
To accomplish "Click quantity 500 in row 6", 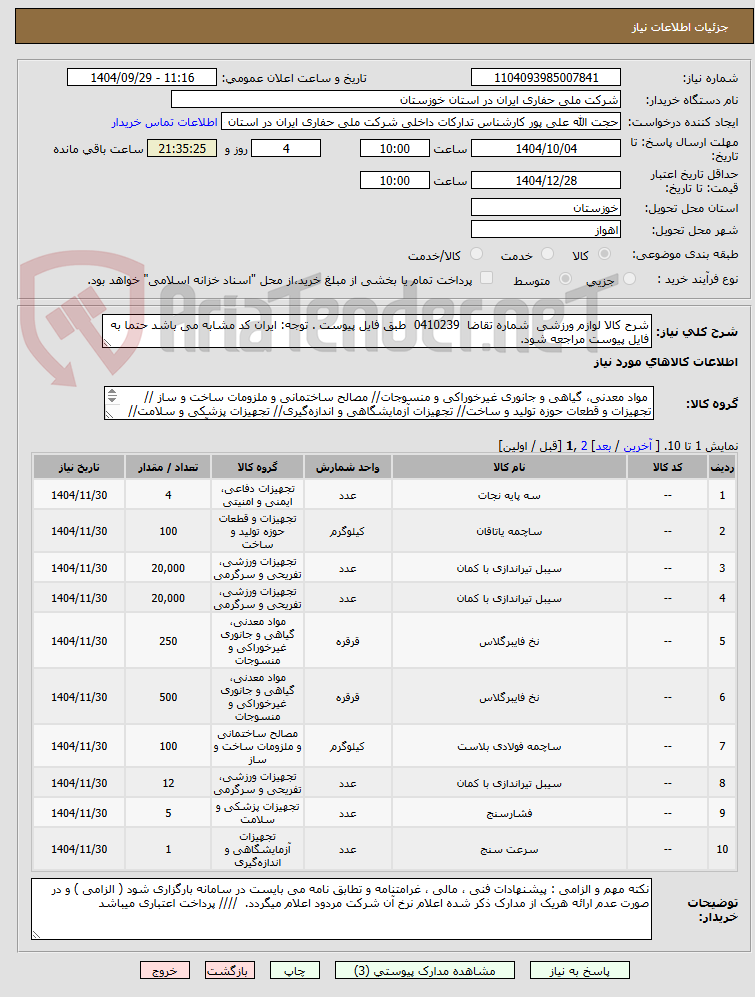I will click(x=168, y=698).
